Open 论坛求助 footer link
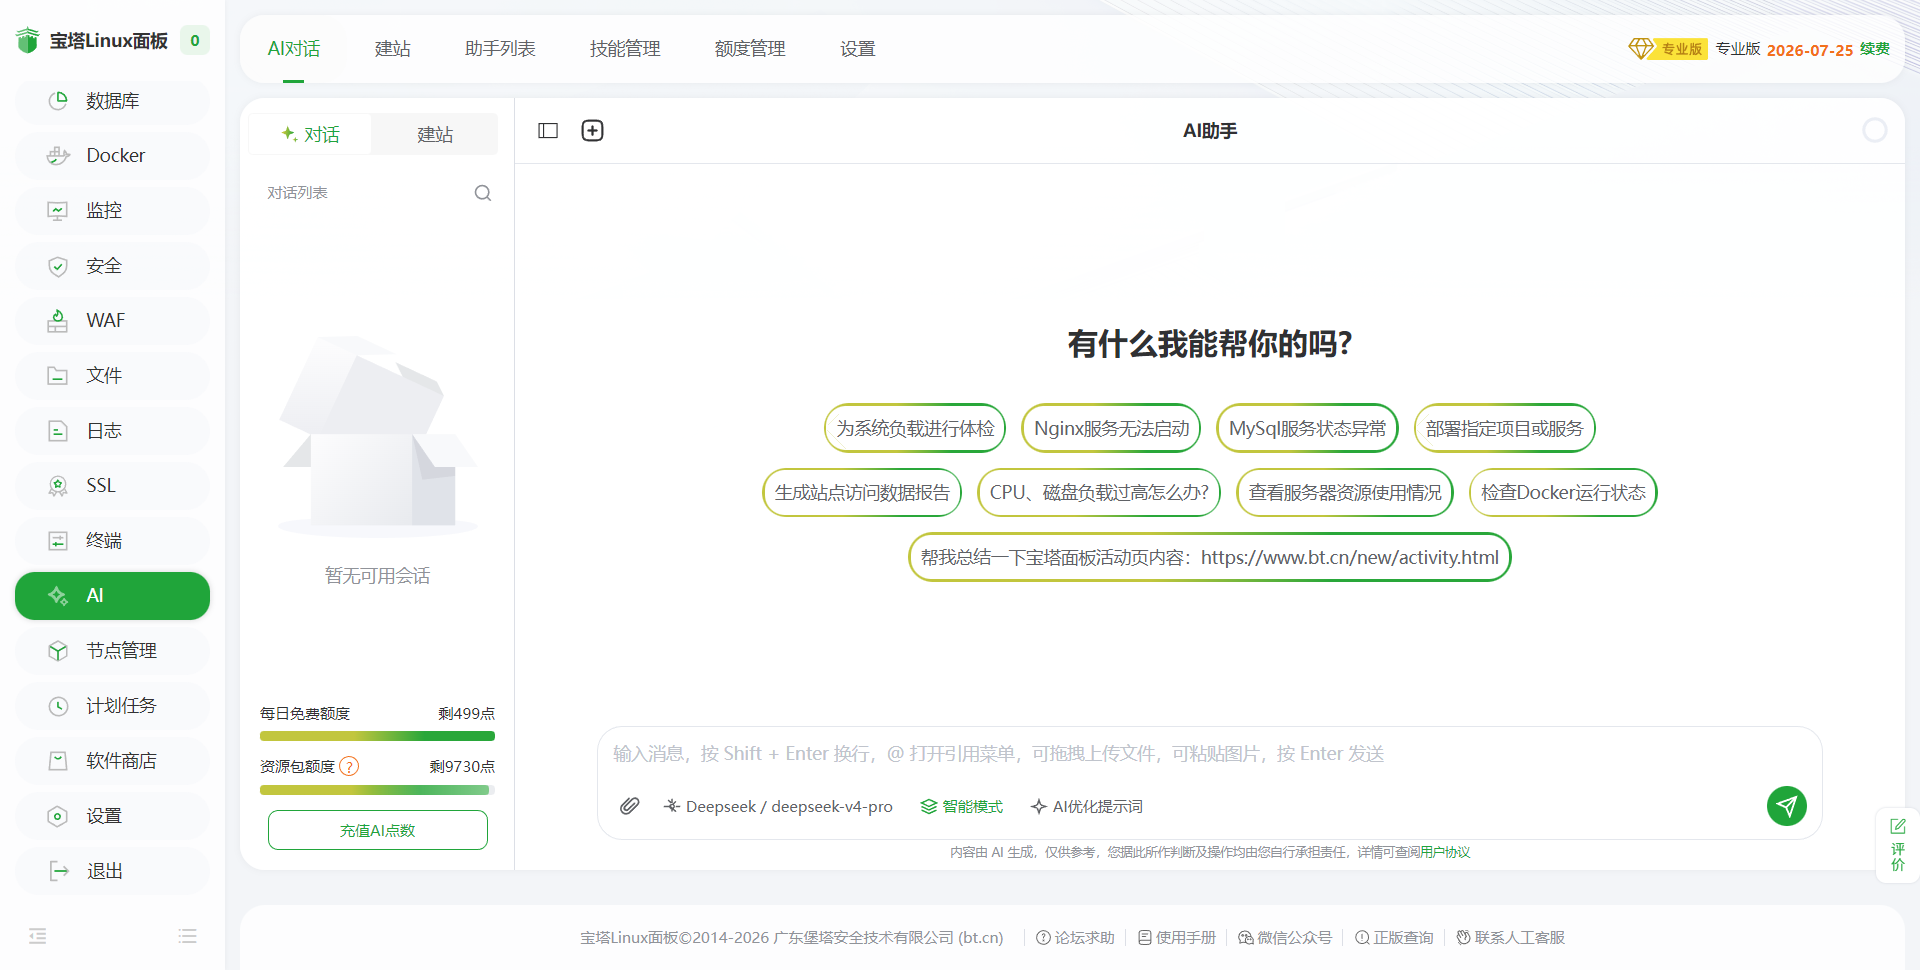 1075,937
